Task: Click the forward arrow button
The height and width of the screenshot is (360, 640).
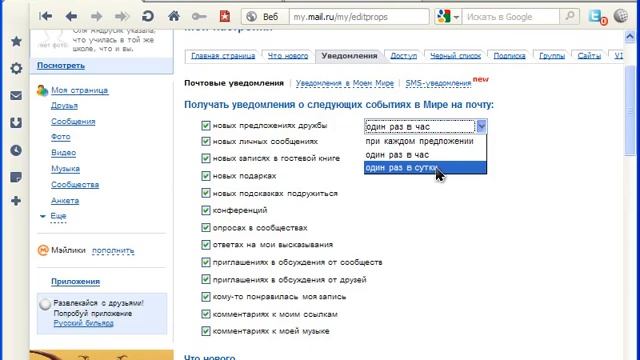Action: (x=96, y=16)
